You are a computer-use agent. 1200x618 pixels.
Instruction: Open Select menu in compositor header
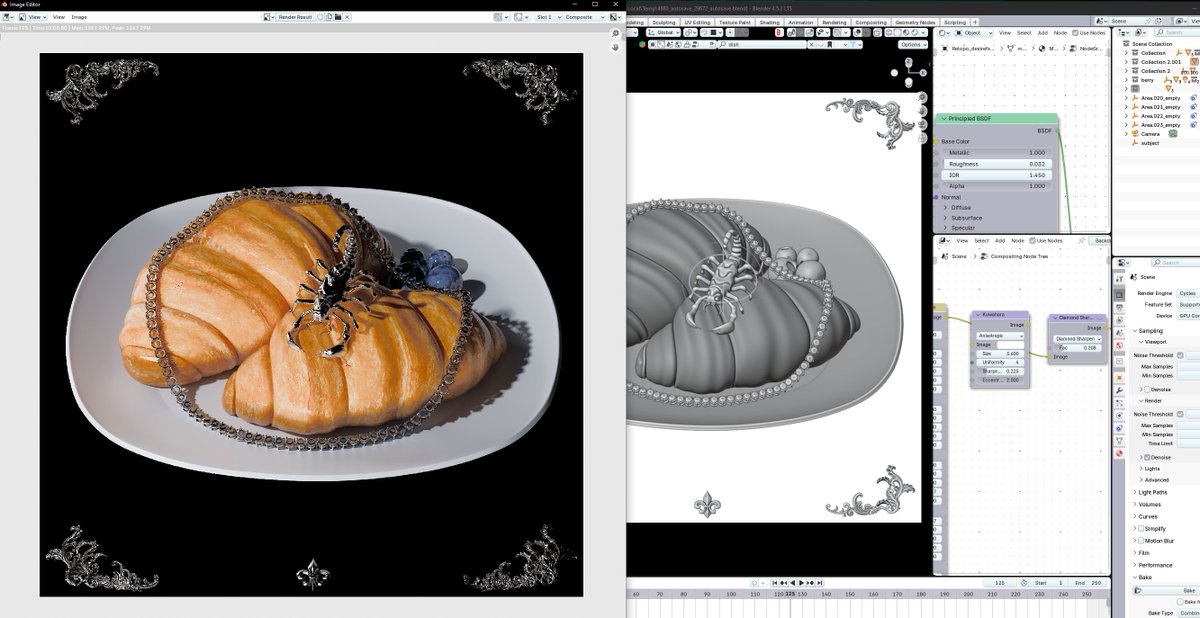pyautogui.click(x=982, y=241)
